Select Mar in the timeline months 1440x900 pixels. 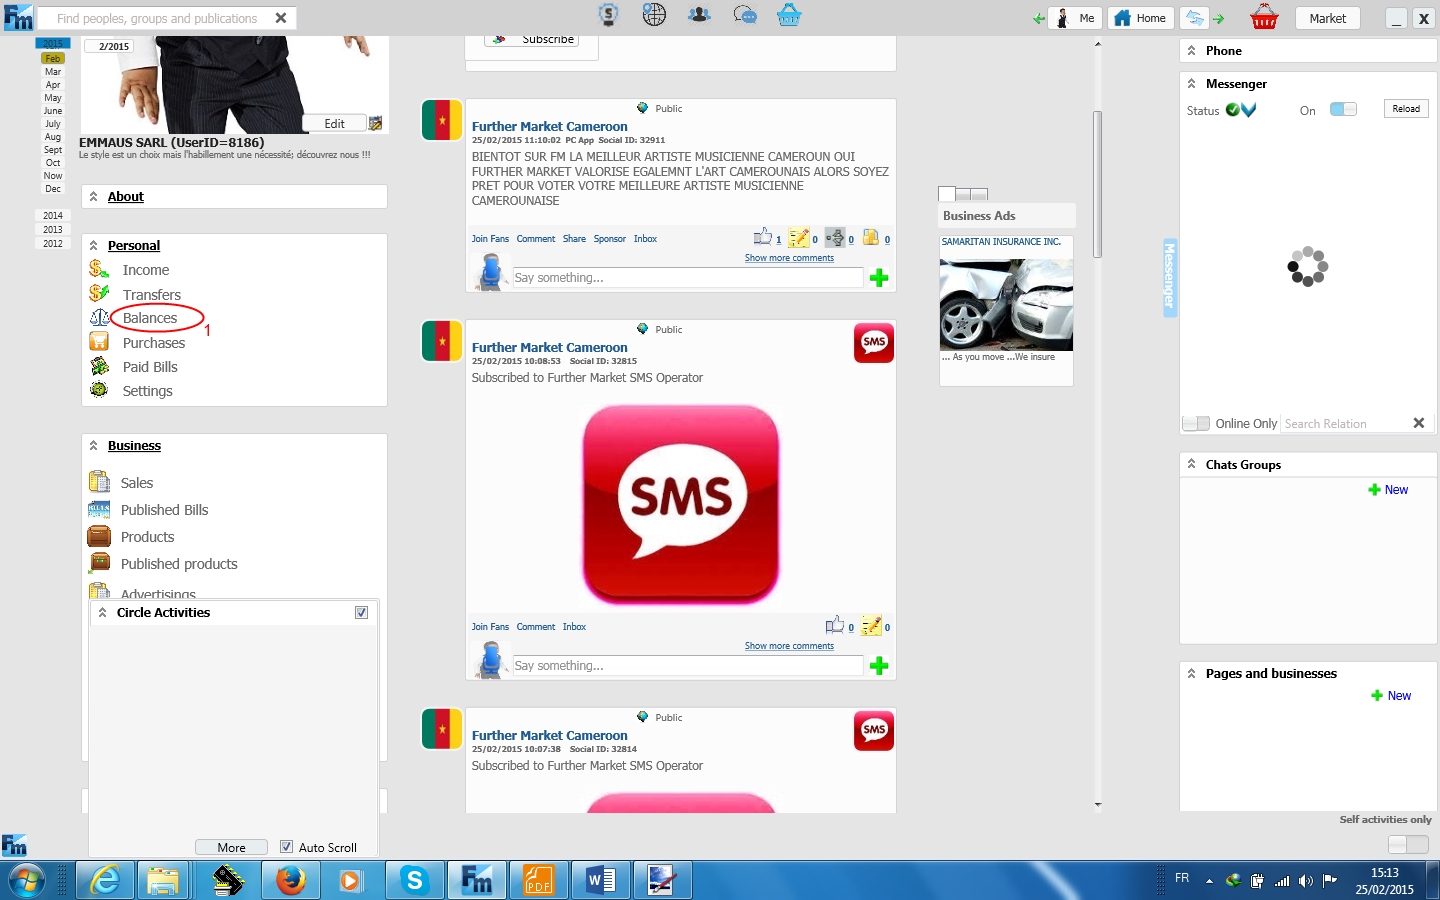click(x=53, y=71)
